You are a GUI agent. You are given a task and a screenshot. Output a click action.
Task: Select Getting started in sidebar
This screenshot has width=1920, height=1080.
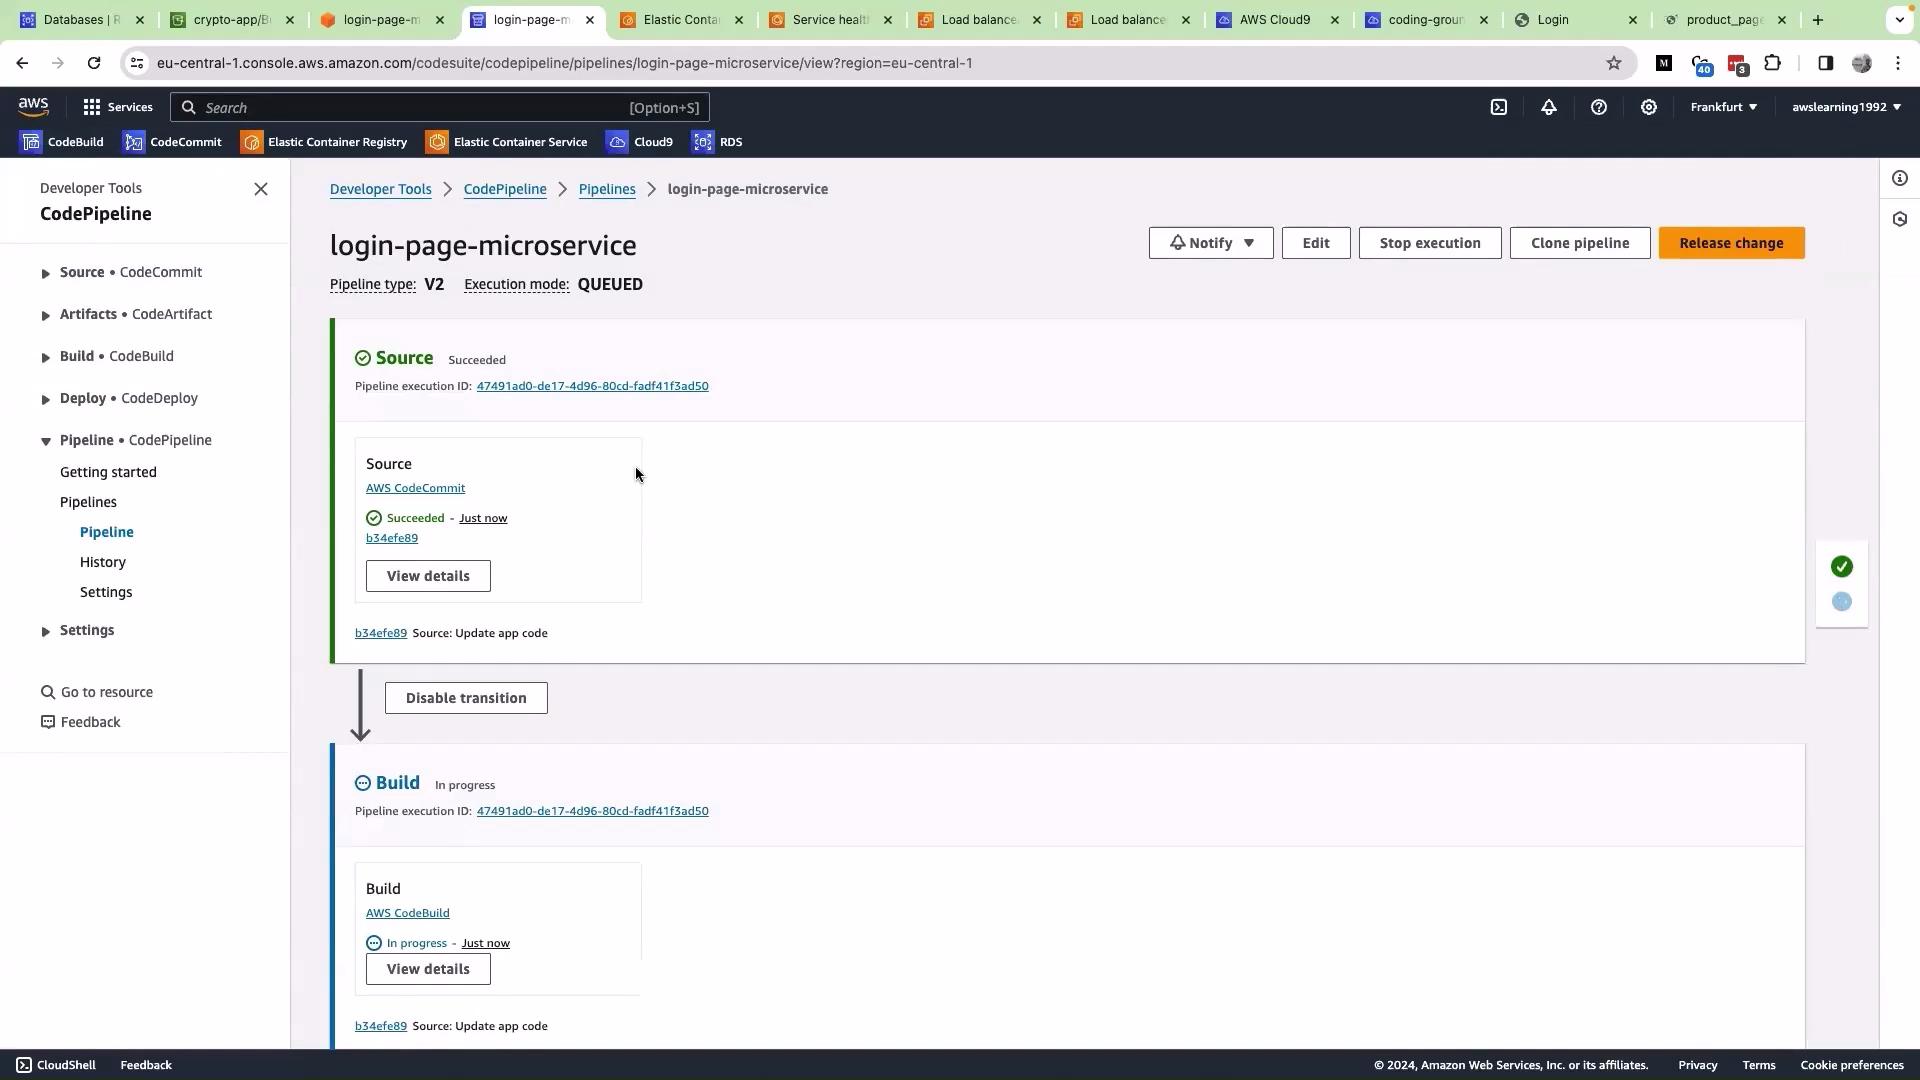click(108, 472)
